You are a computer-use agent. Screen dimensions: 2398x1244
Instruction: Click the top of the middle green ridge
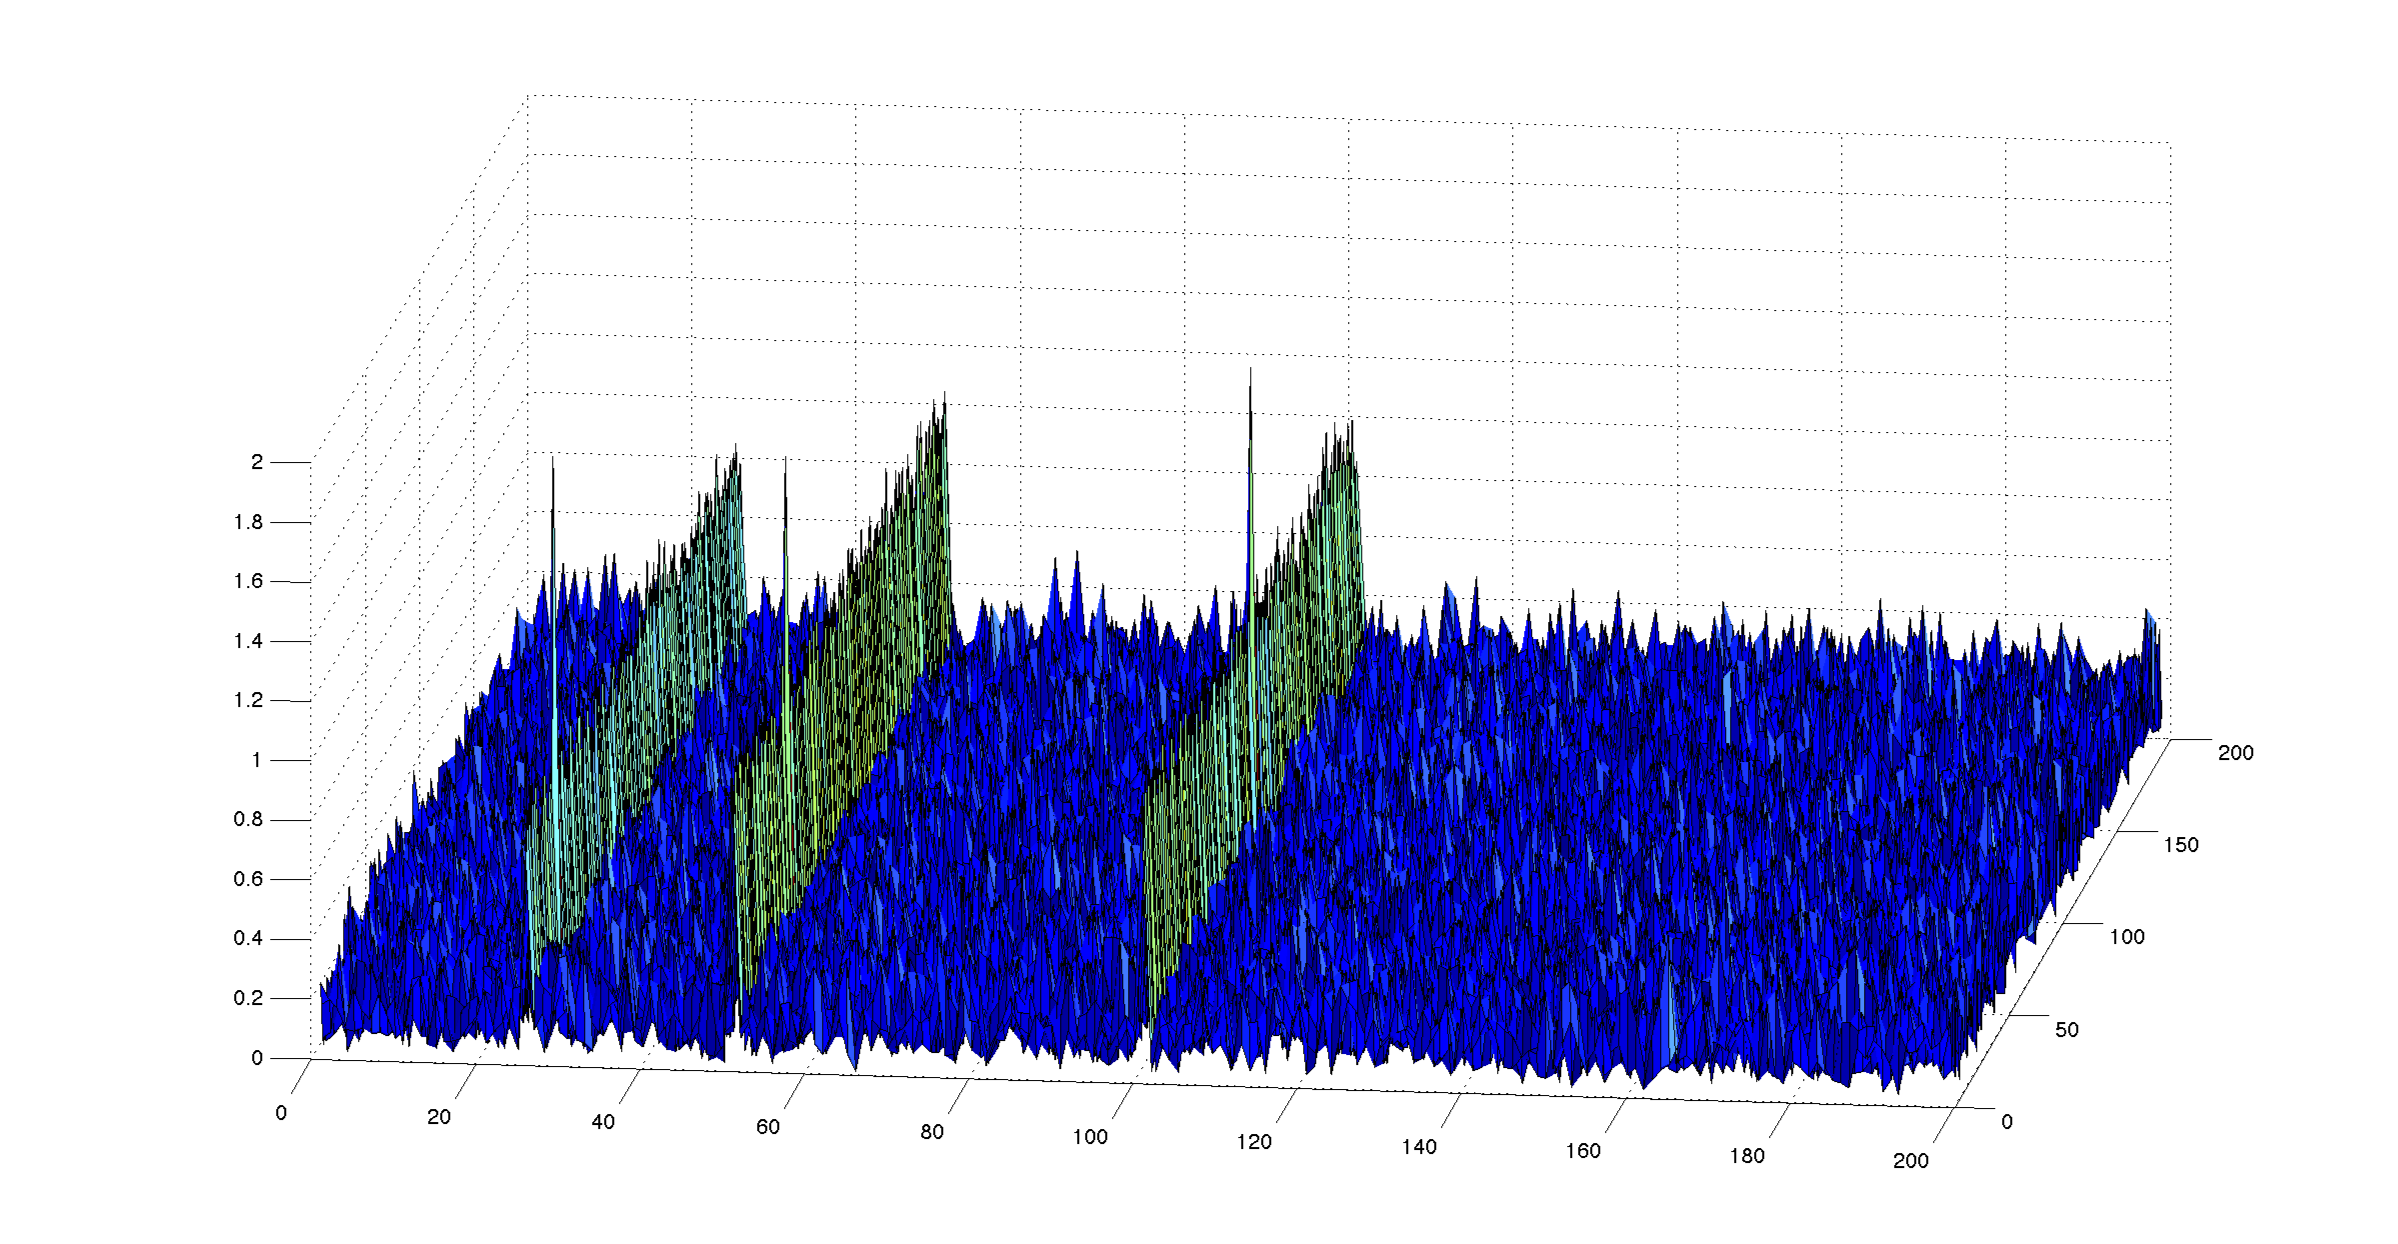943,396
